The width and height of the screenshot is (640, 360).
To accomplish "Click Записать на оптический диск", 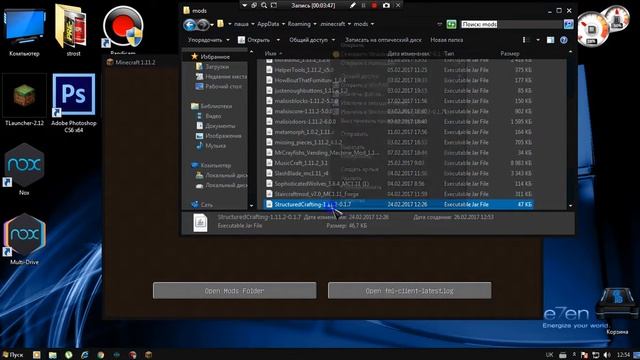I will click(383, 40).
